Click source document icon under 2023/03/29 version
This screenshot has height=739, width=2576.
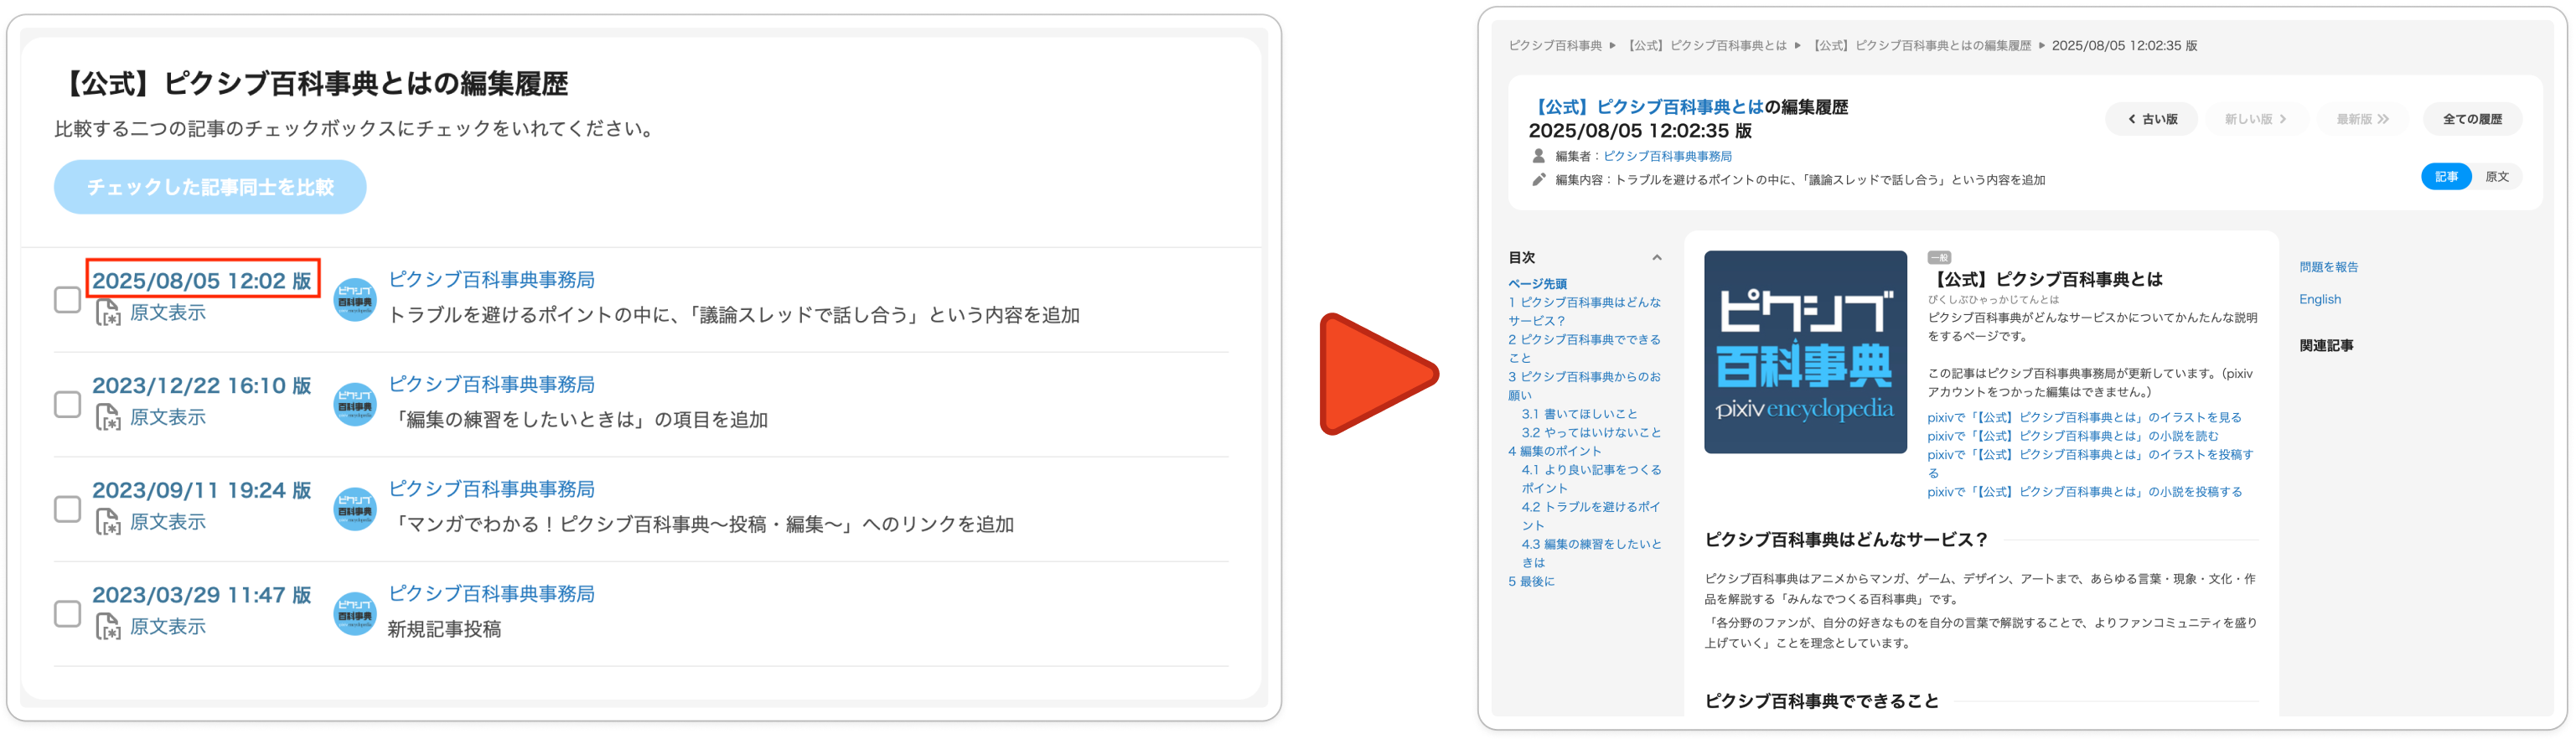point(108,627)
